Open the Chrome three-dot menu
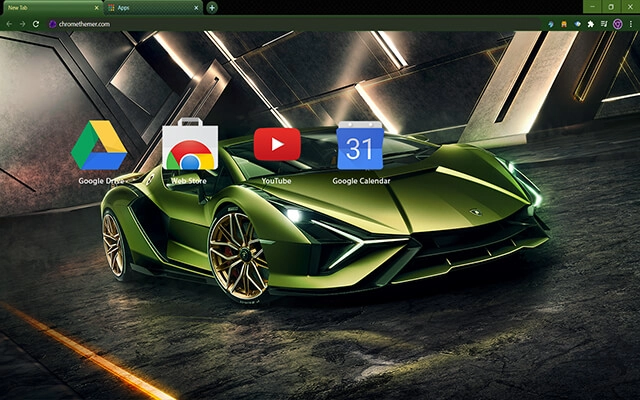This screenshot has width=640, height=400. pyautogui.click(x=631, y=24)
